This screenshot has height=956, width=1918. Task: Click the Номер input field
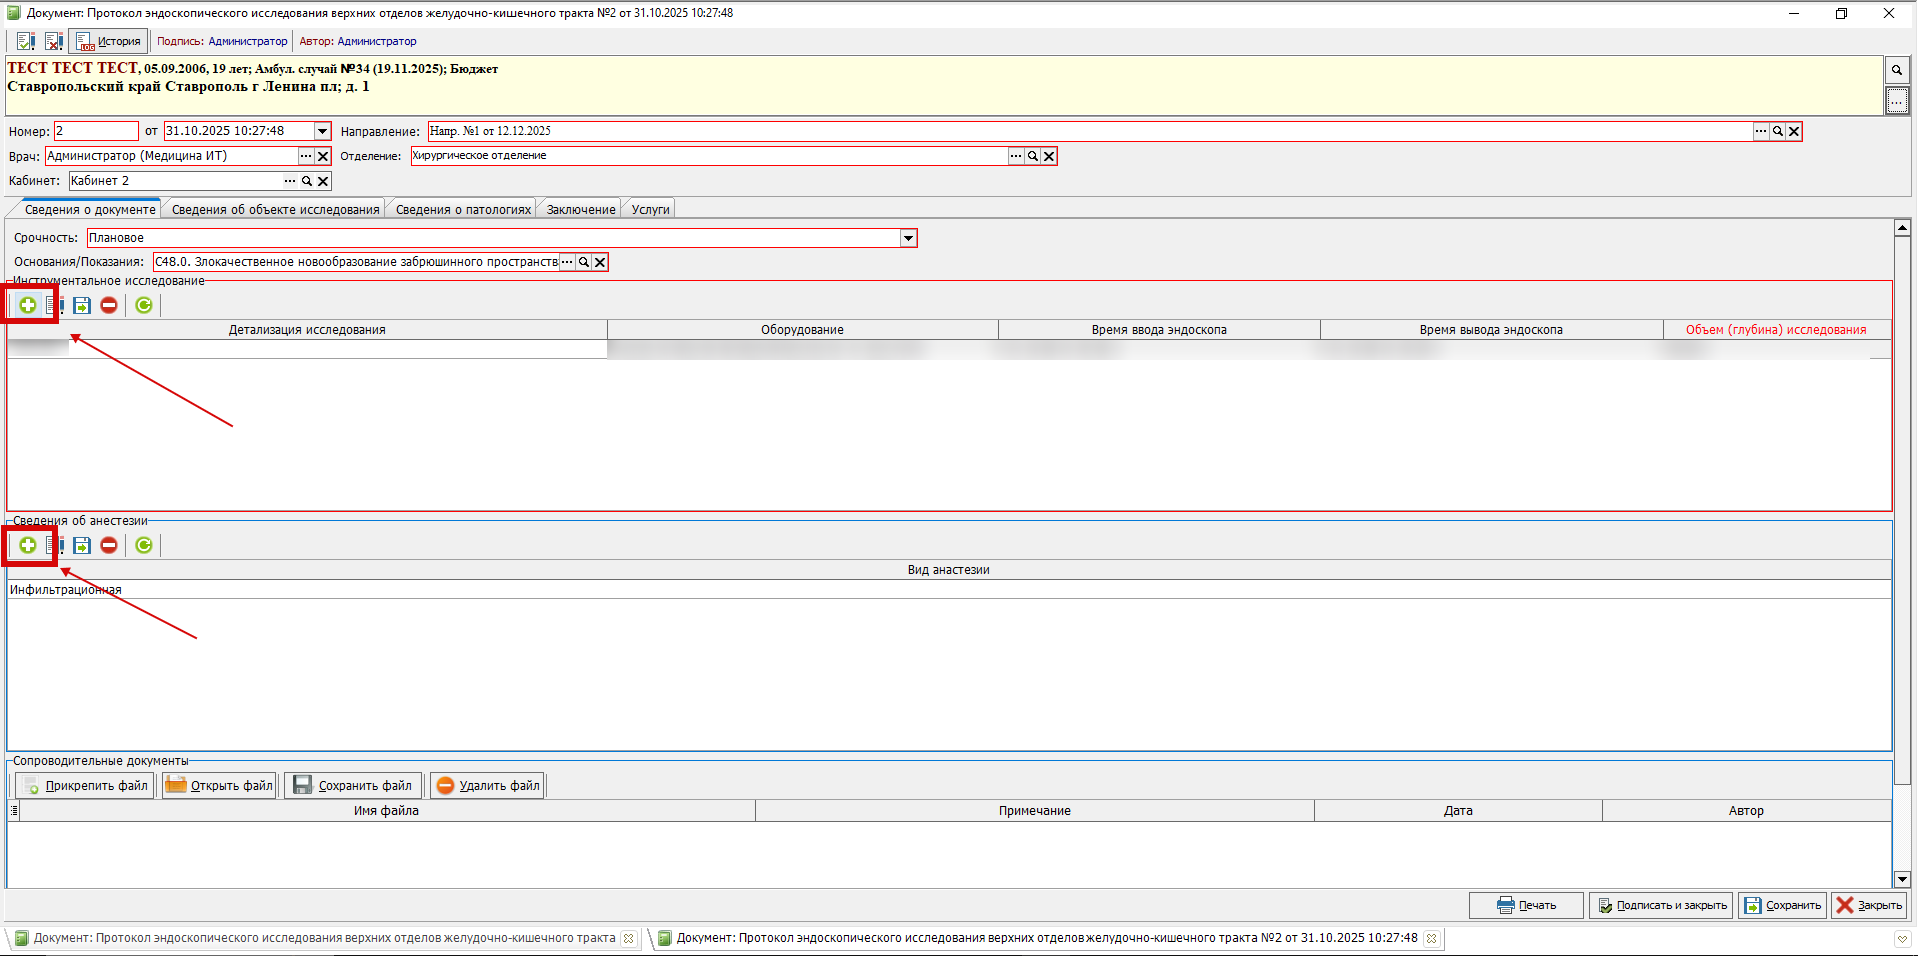[96, 131]
